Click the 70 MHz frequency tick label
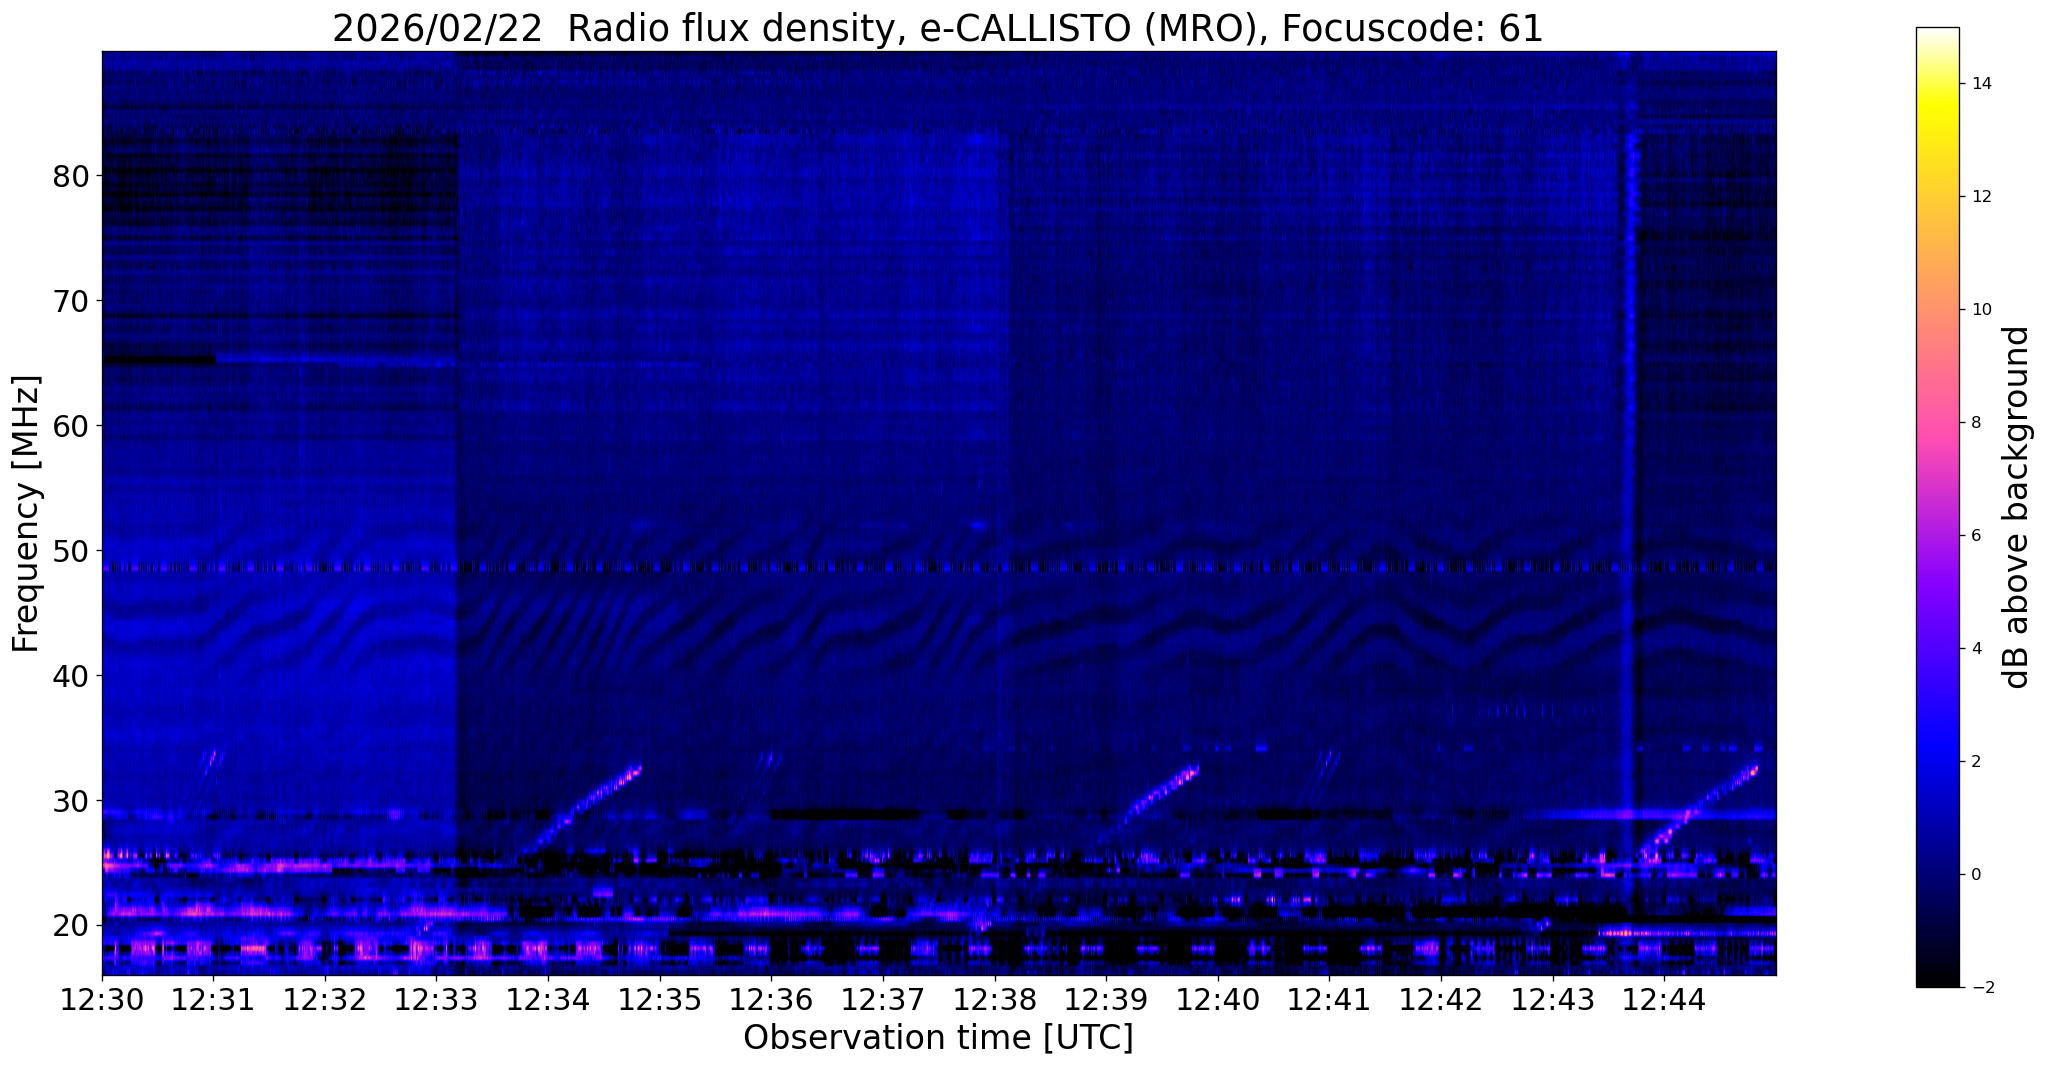Screen dimensions: 2047x1067 (71, 301)
